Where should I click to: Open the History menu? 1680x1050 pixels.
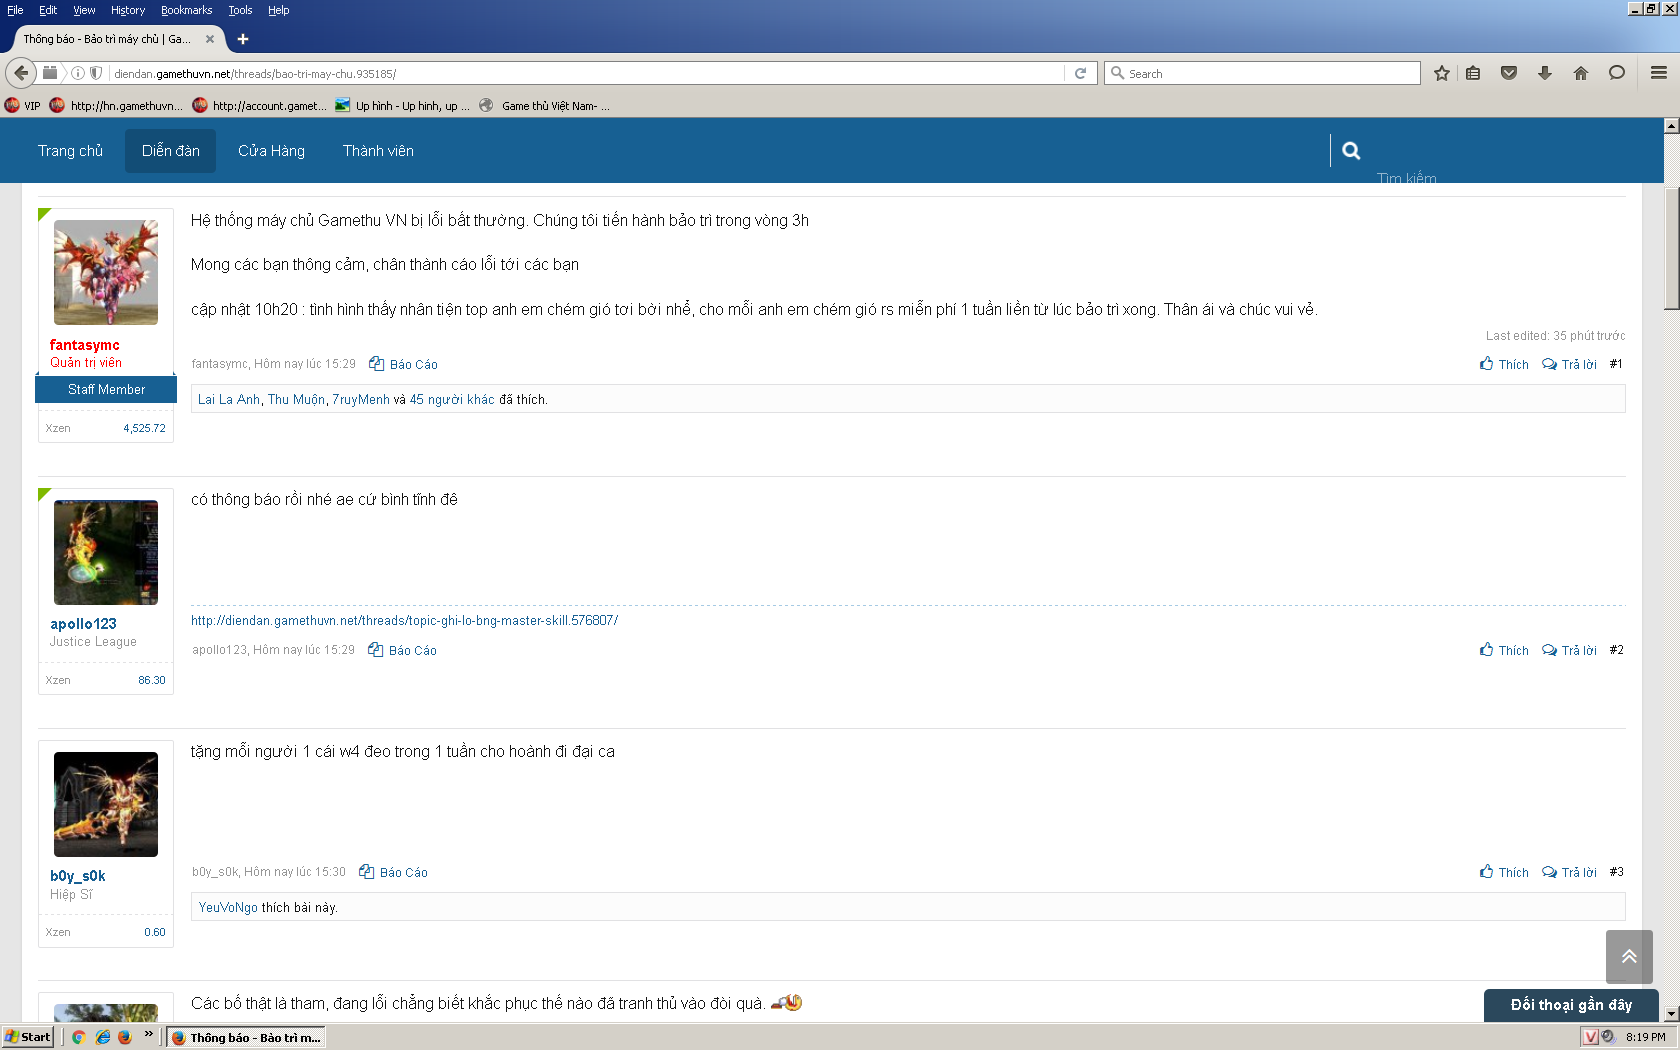(x=128, y=10)
